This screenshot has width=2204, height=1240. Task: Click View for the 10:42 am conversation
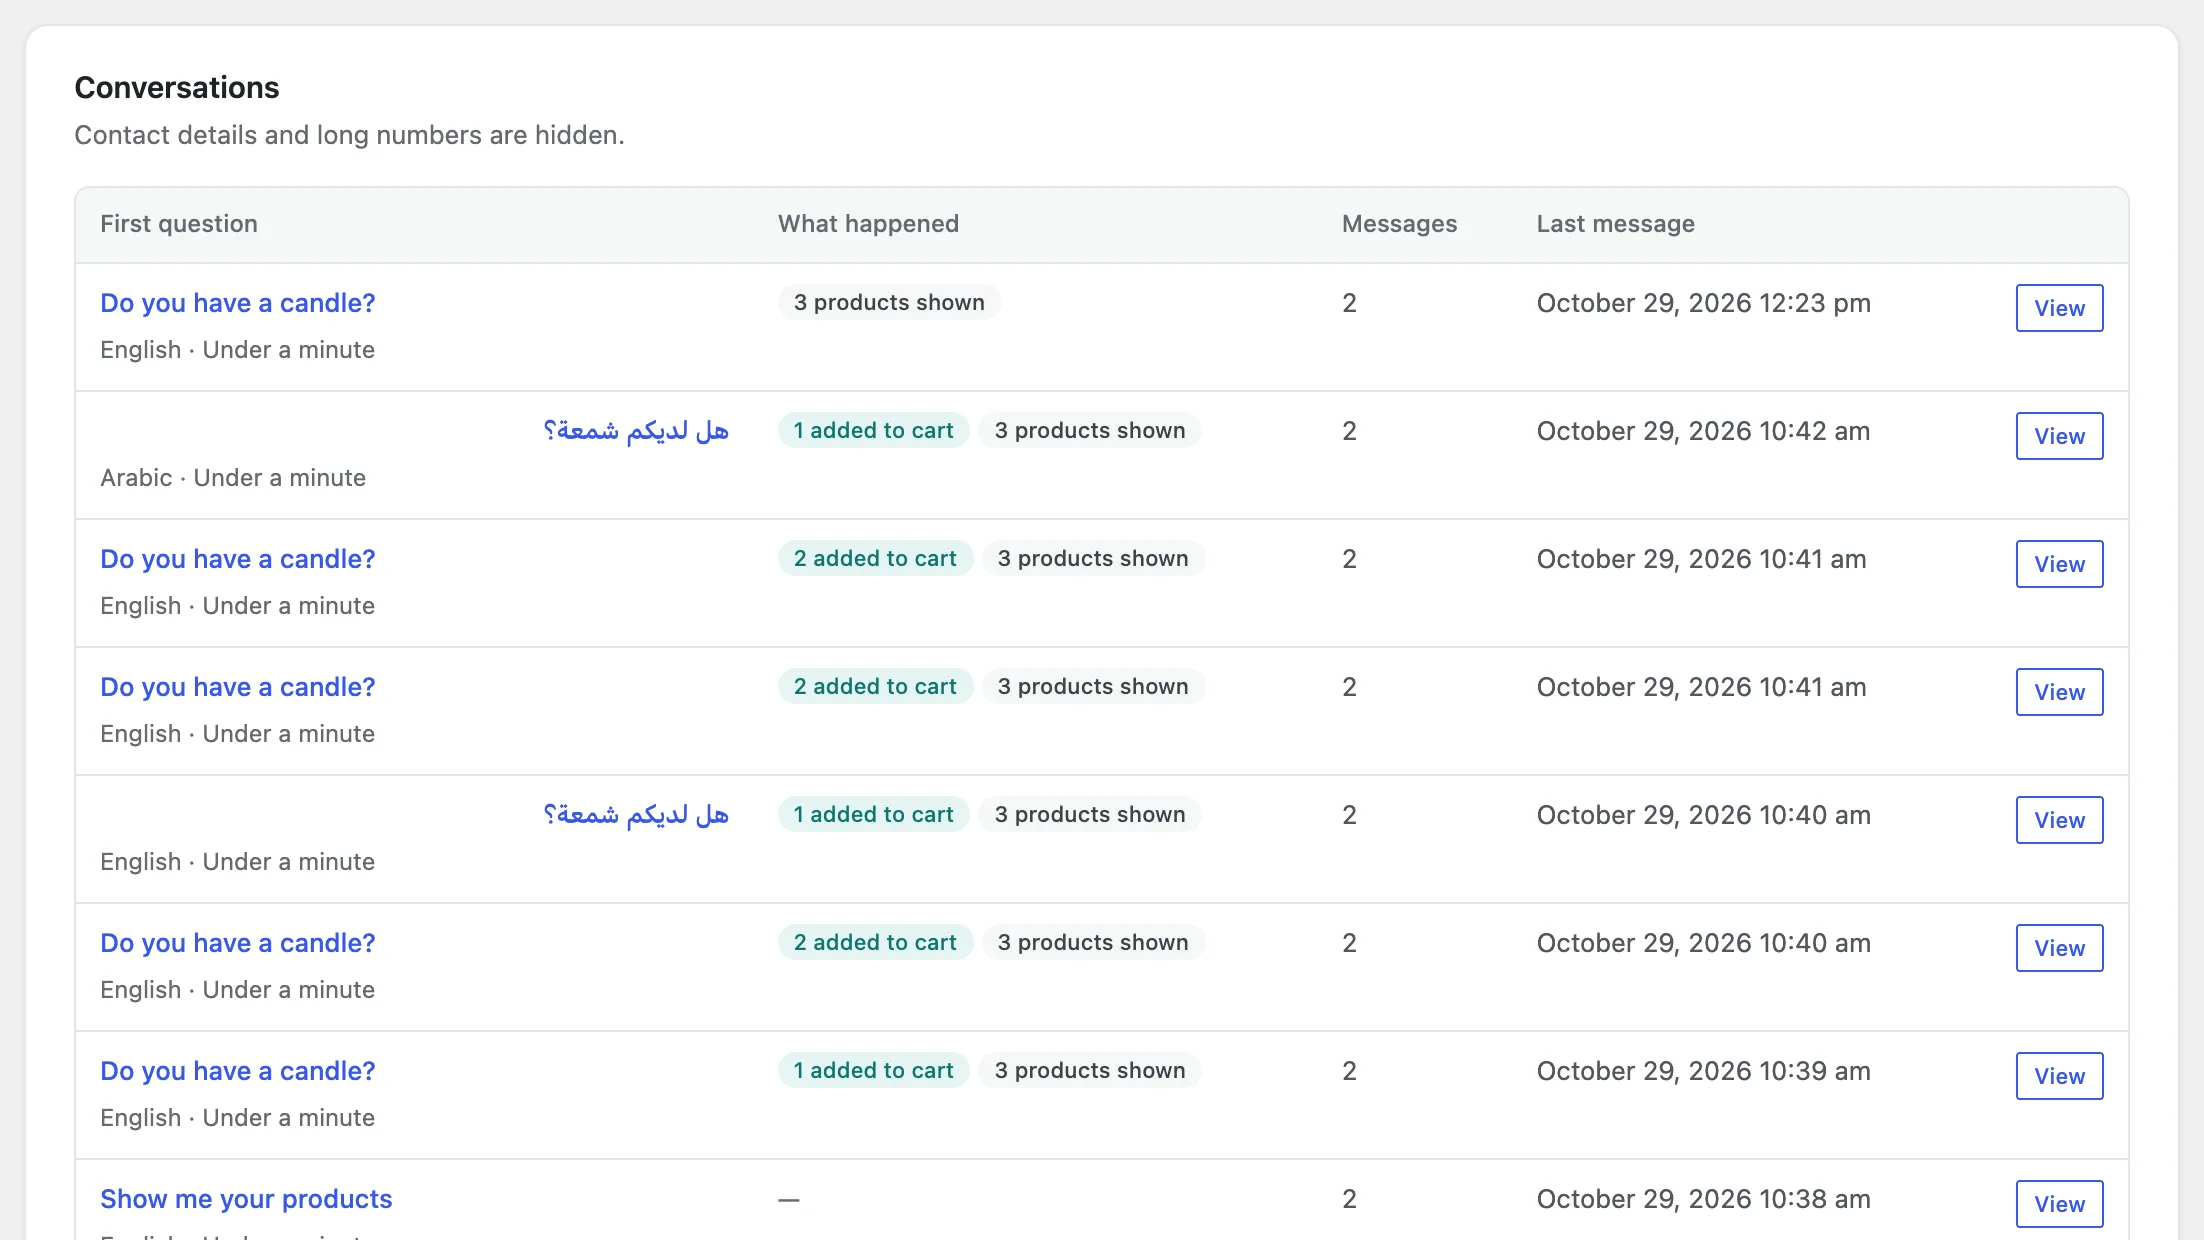pos(2059,436)
